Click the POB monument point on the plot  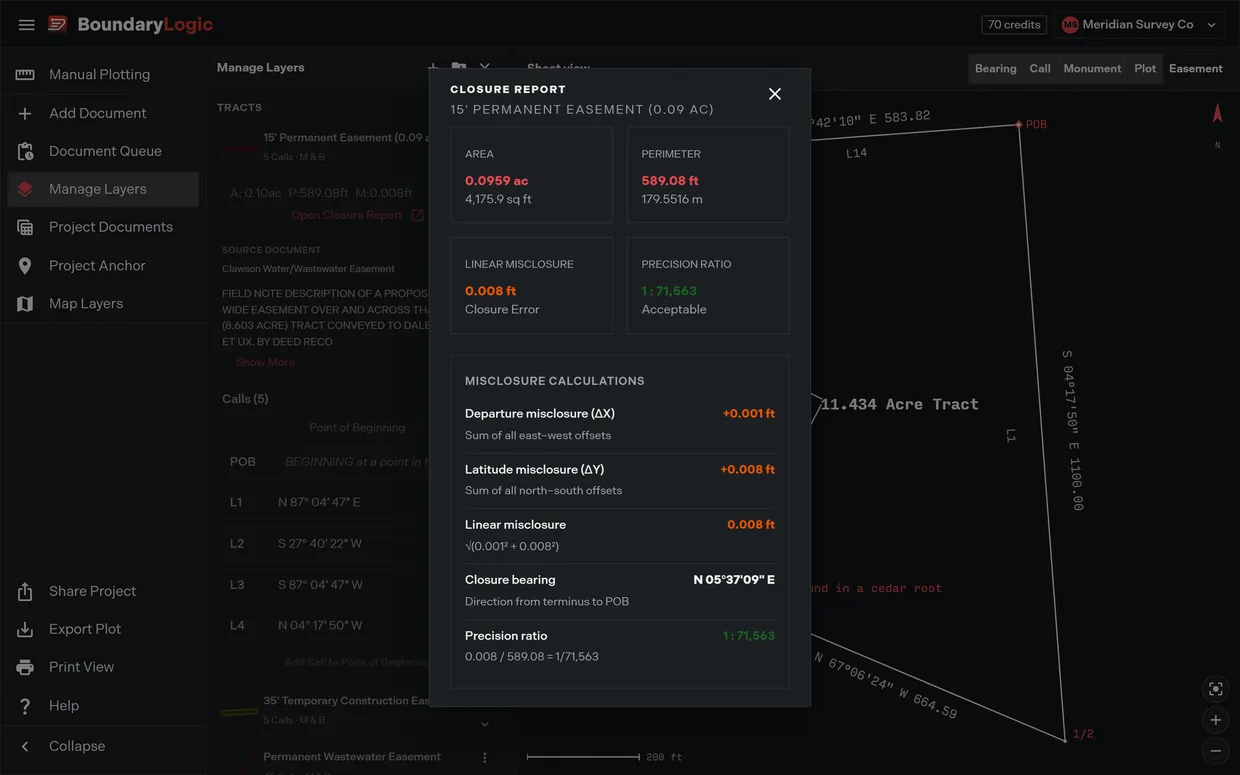pos(1019,125)
